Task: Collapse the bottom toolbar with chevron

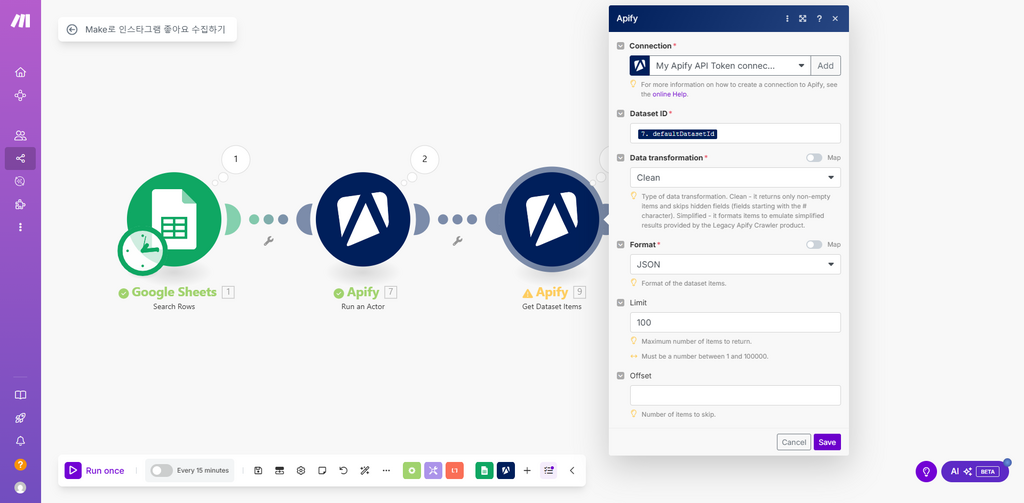Action: click(x=572, y=470)
